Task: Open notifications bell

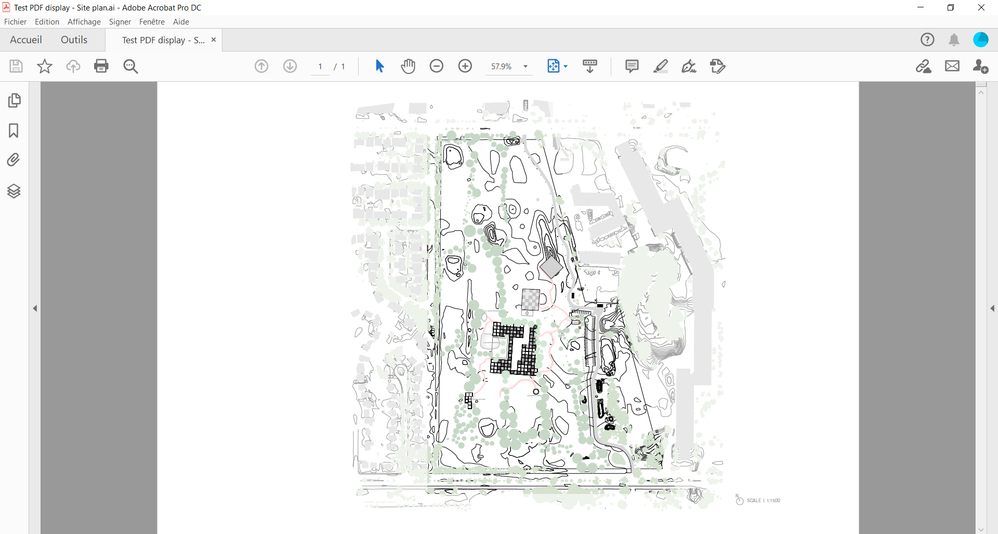Action: tap(953, 40)
